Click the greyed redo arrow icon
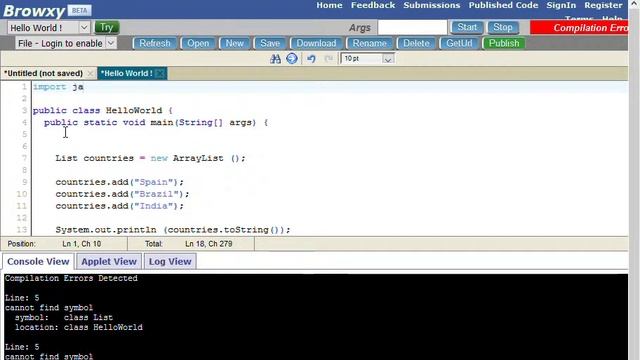Image resolution: width=640 pixels, height=360 pixels. tap(329, 59)
